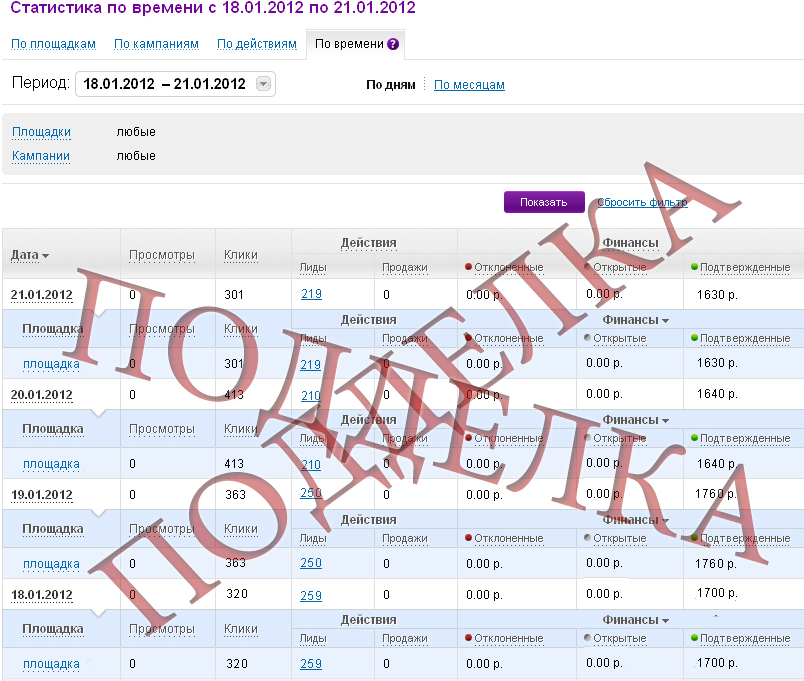Click grey Открытые dot in 18.01.2012 sub-table
Viewport: 804px width, 681px height.
click(588, 638)
